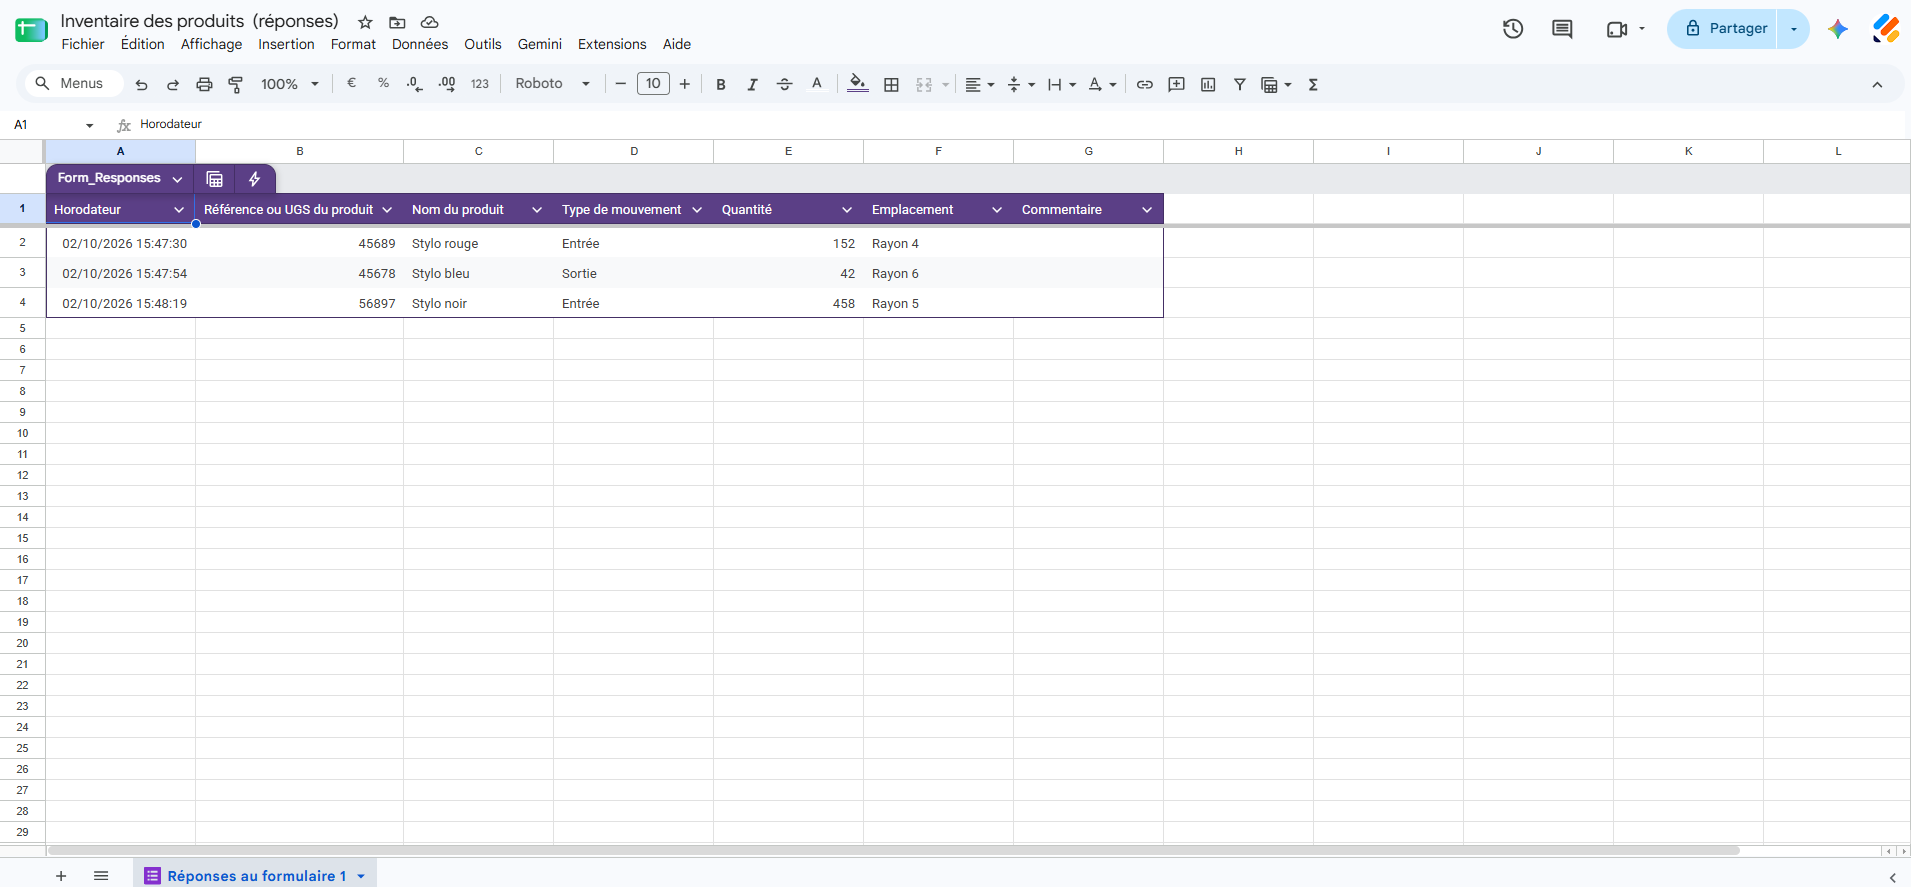1911x887 pixels.
Task: Expand the Form_Responses table menu
Action: 177,179
